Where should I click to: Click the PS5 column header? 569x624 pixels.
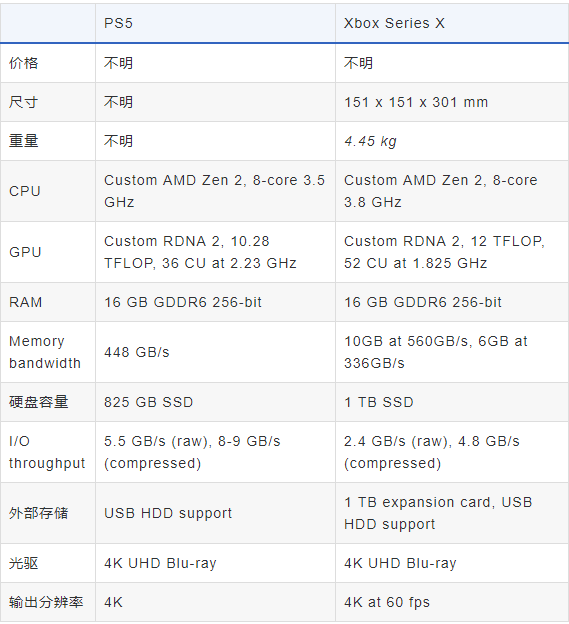(x=215, y=23)
